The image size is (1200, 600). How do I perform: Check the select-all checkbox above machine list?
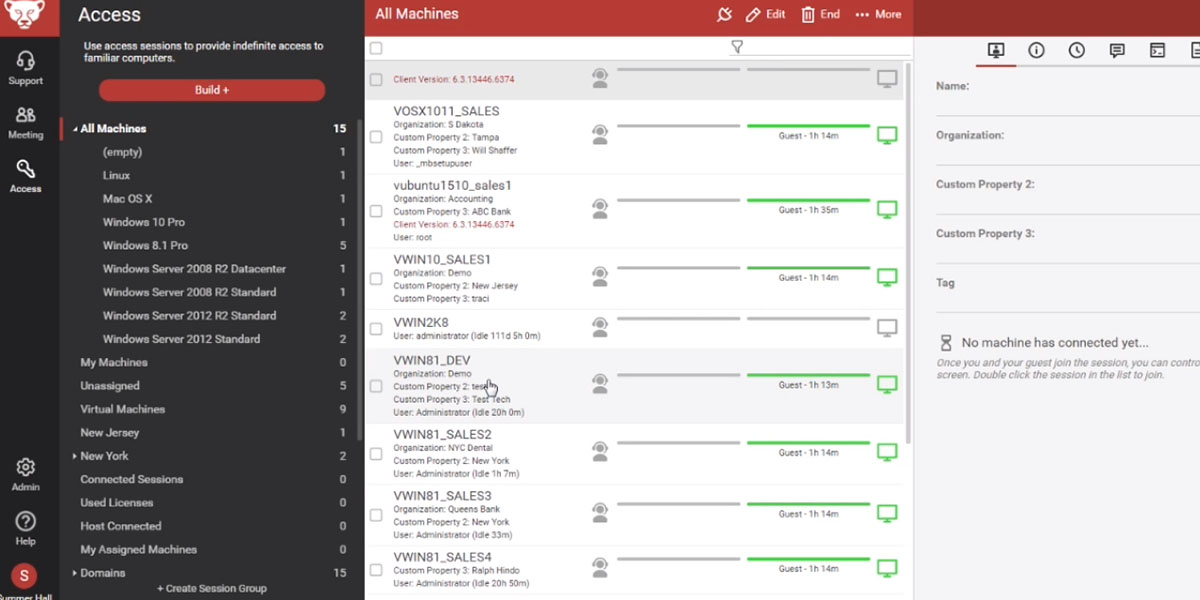click(376, 48)
